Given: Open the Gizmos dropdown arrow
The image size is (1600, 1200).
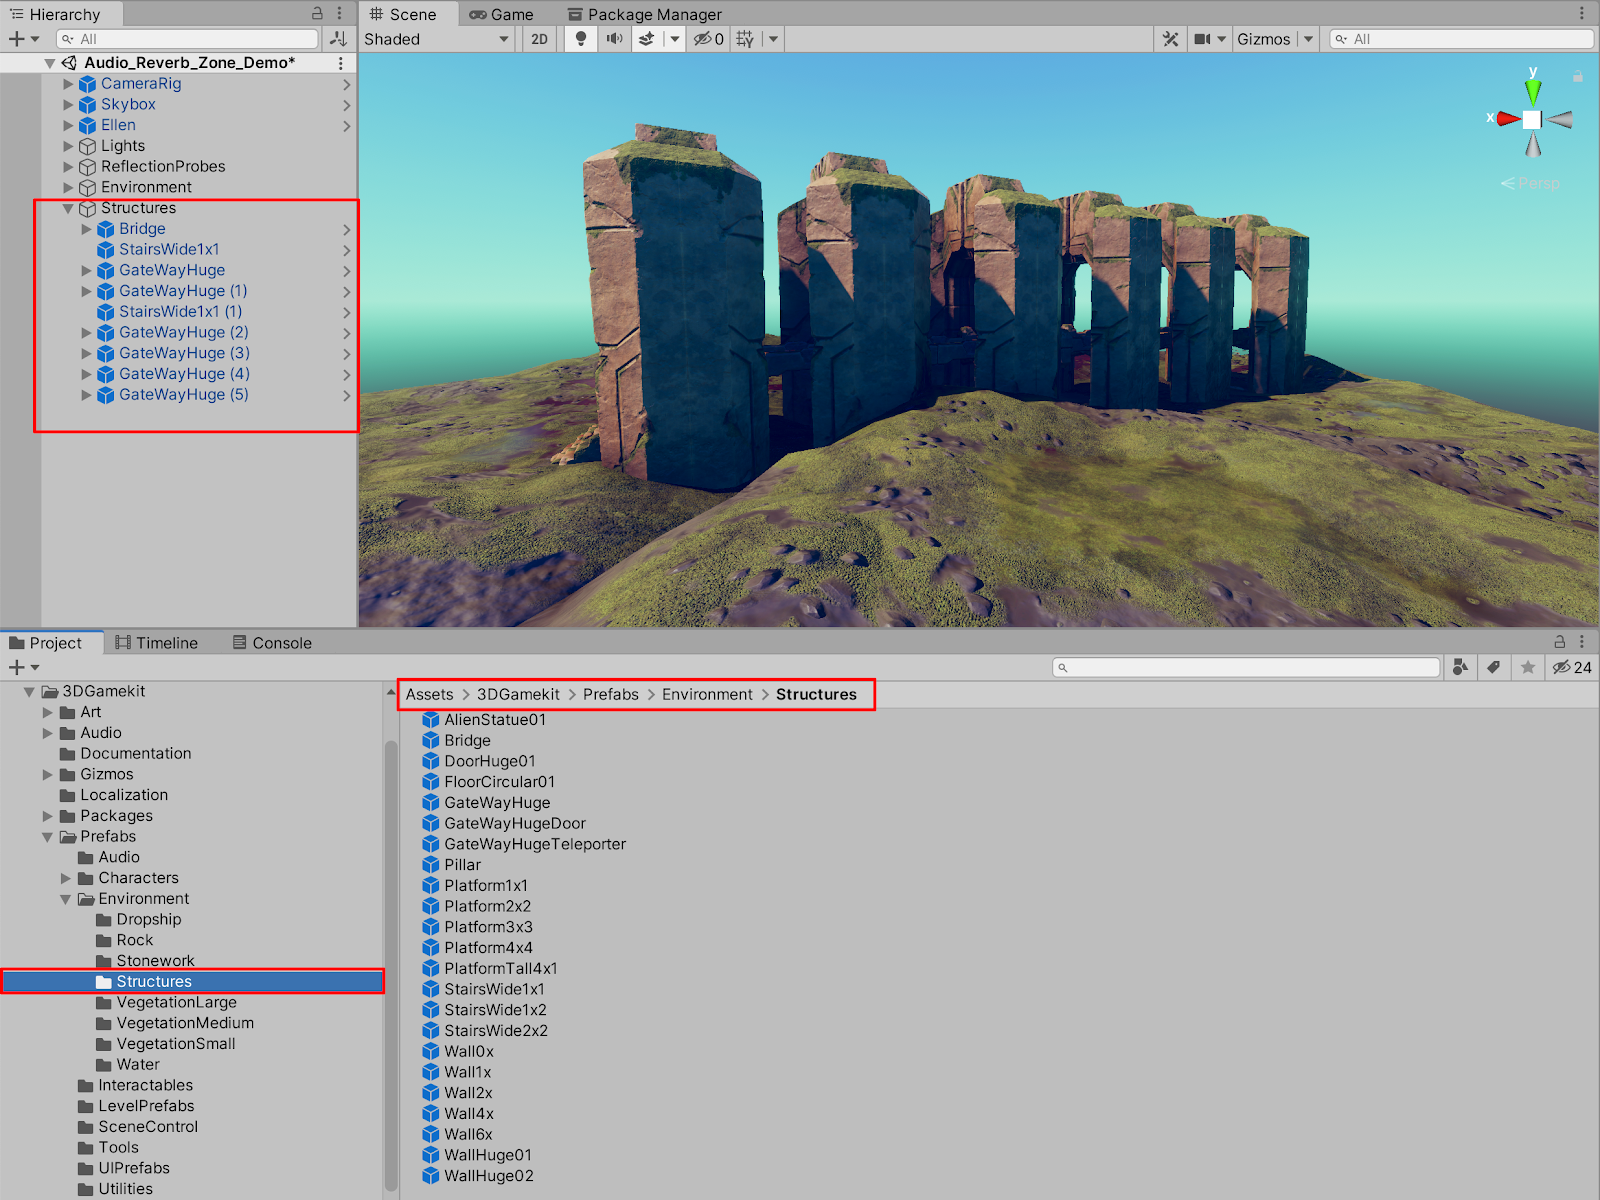Looking at the screenshot, I should tap(1308, 39).
